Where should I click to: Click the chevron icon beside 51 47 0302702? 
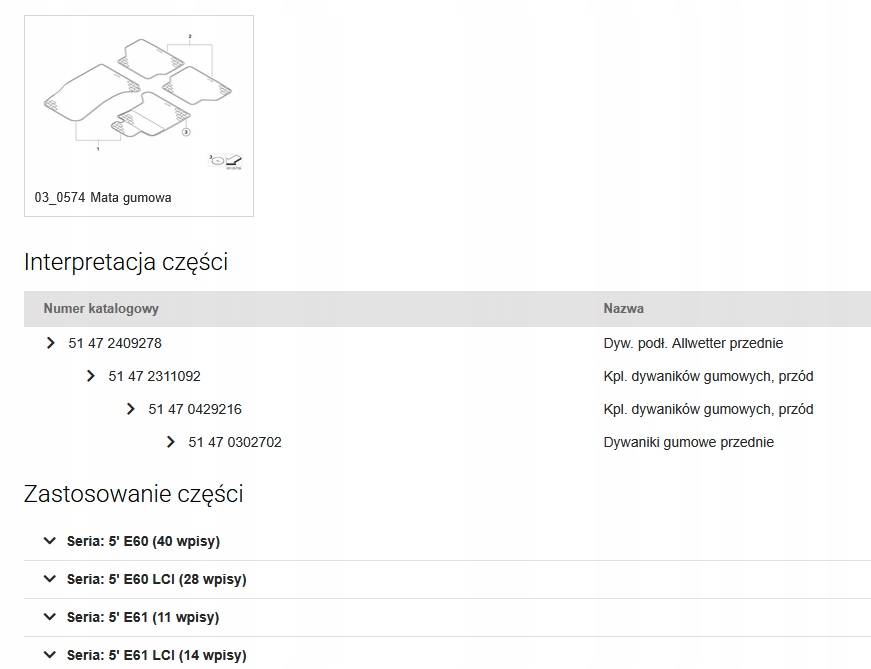171,442
